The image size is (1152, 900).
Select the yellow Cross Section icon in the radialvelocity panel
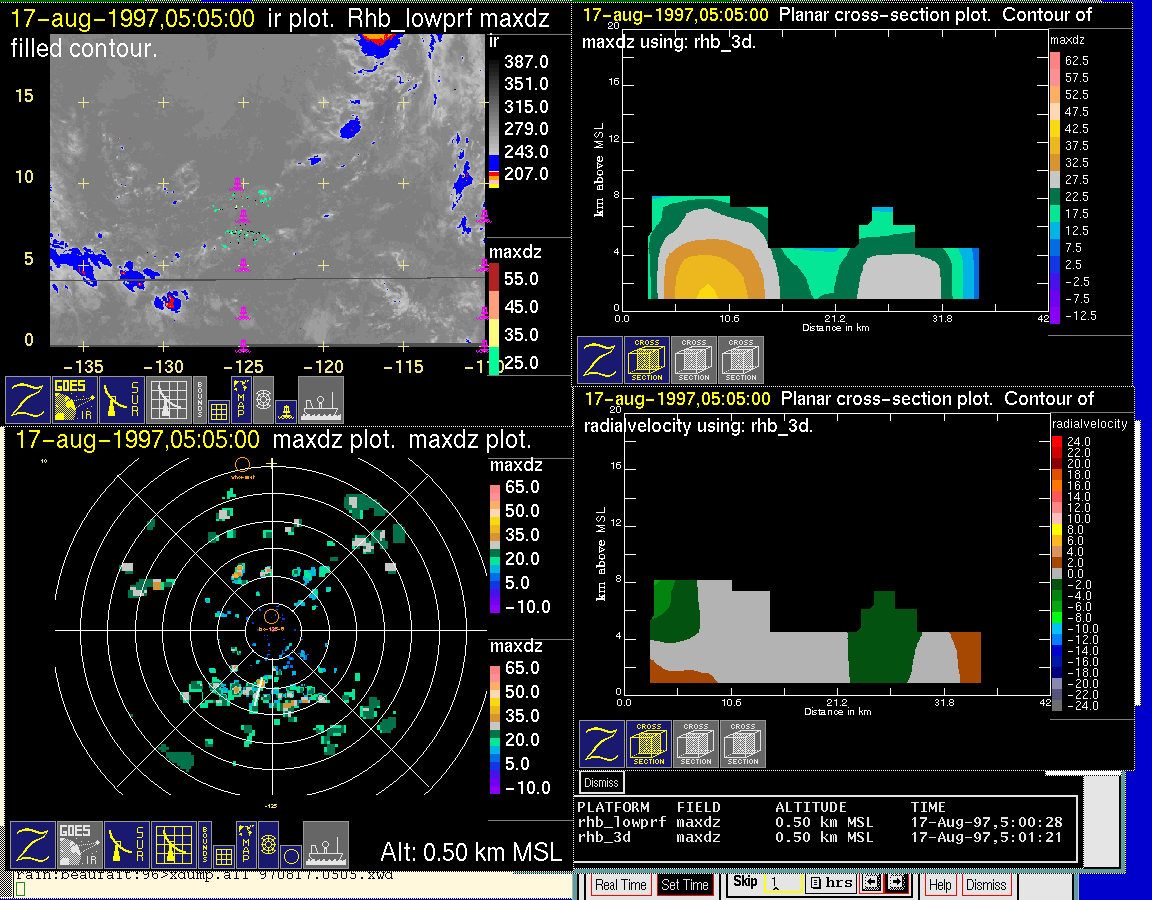pyautogui.click(x=648, y=745)
